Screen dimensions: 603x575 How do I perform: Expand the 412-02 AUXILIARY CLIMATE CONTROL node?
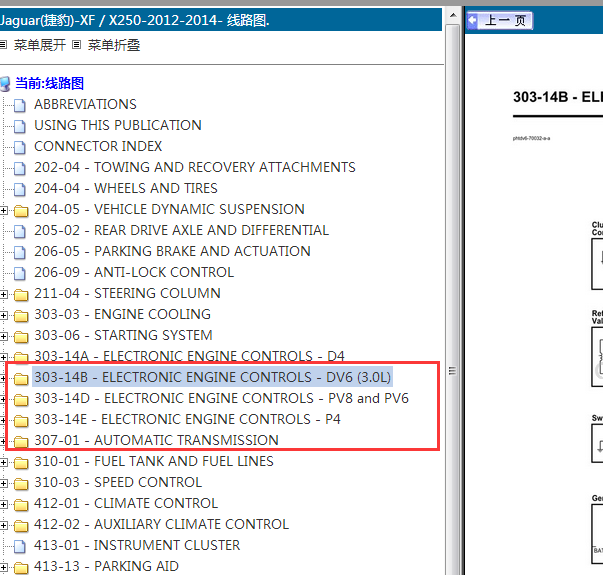point(3,525)
